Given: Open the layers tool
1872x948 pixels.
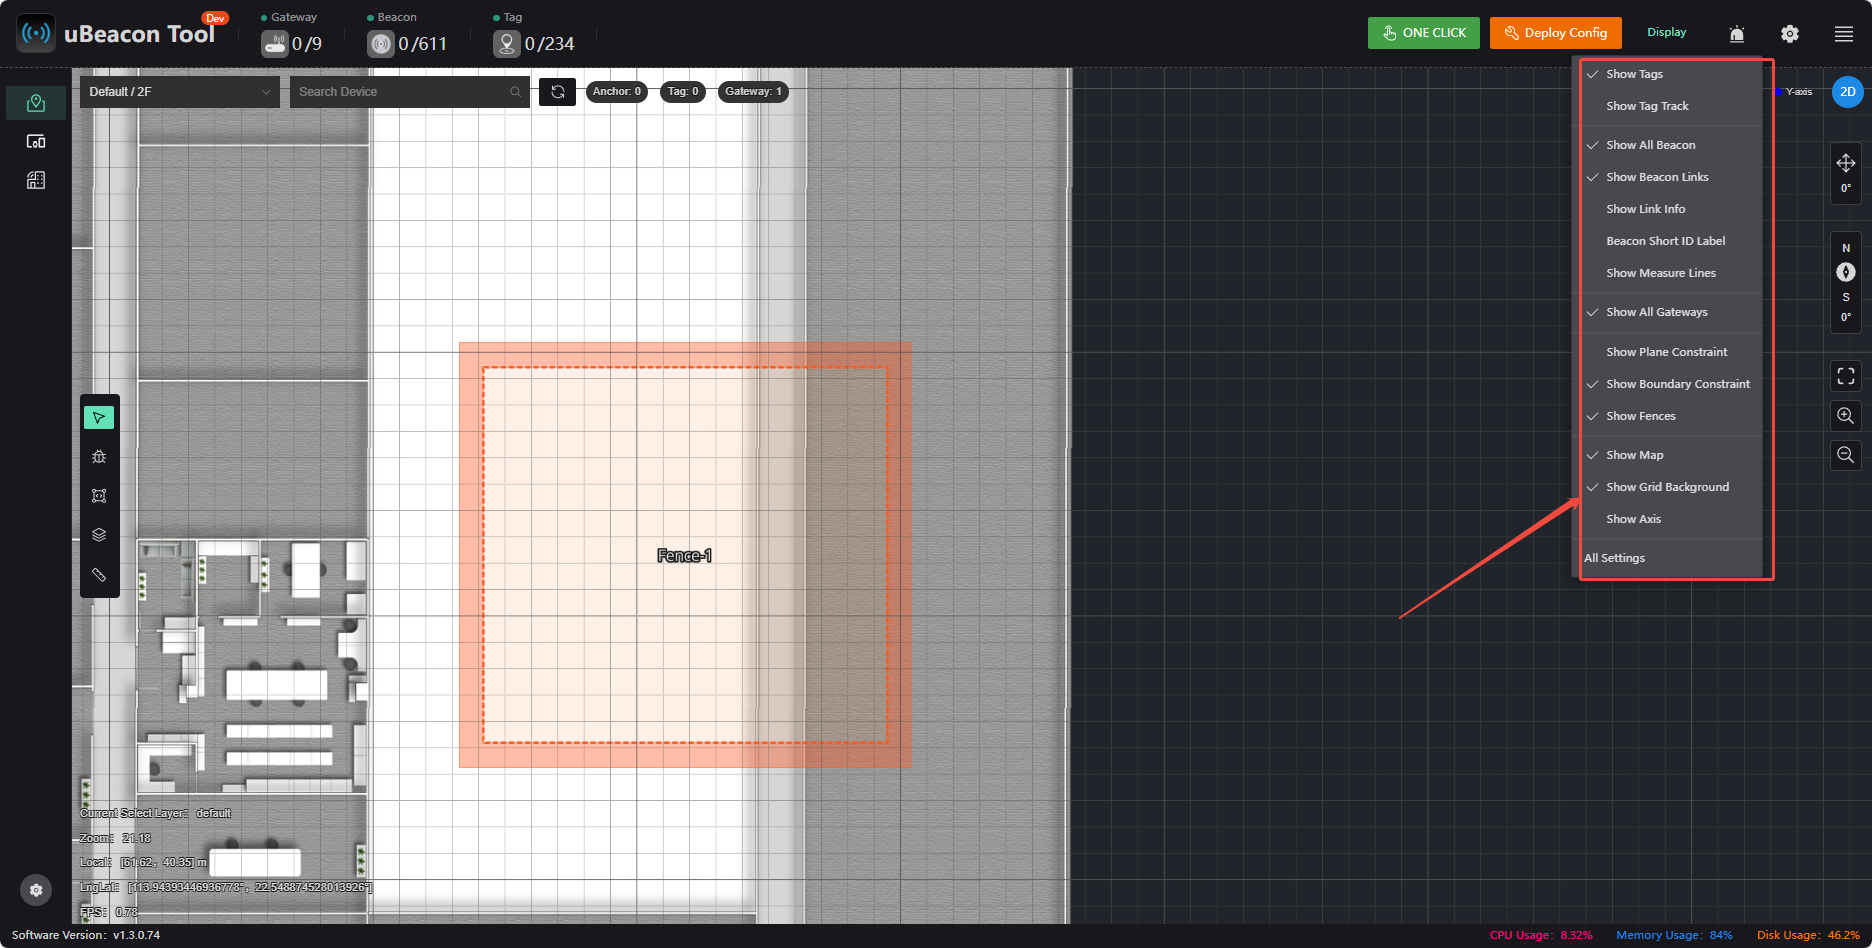Looking at the screenshot, I should (x=99, y=535).
